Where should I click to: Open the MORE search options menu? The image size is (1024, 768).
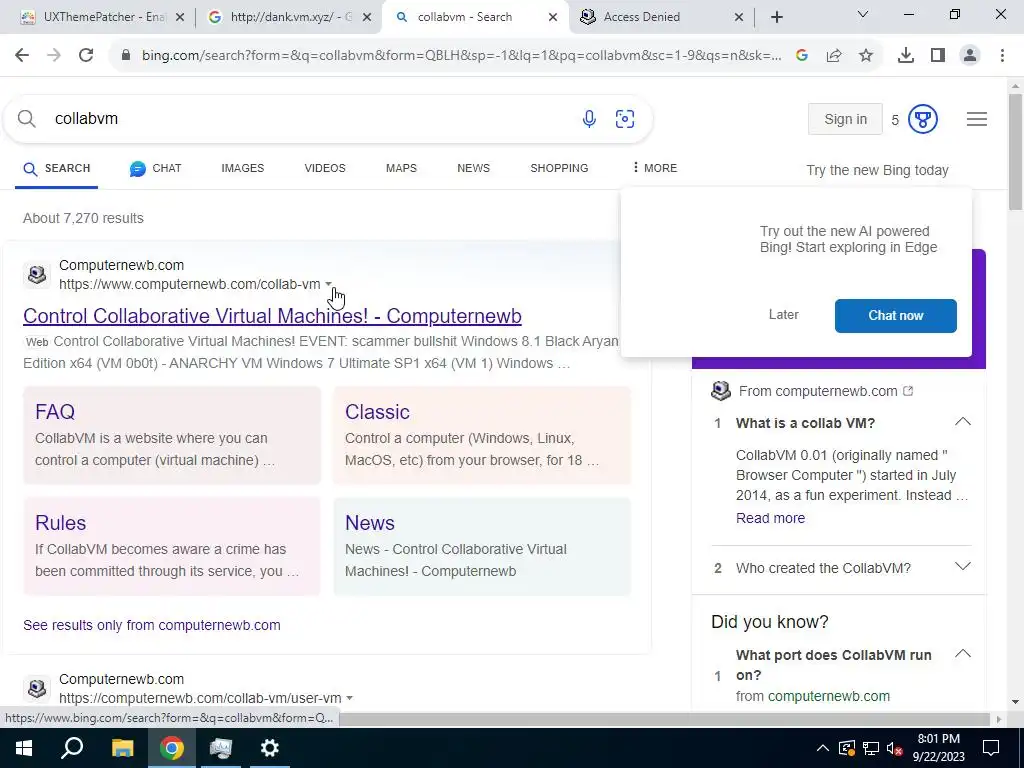655,168
